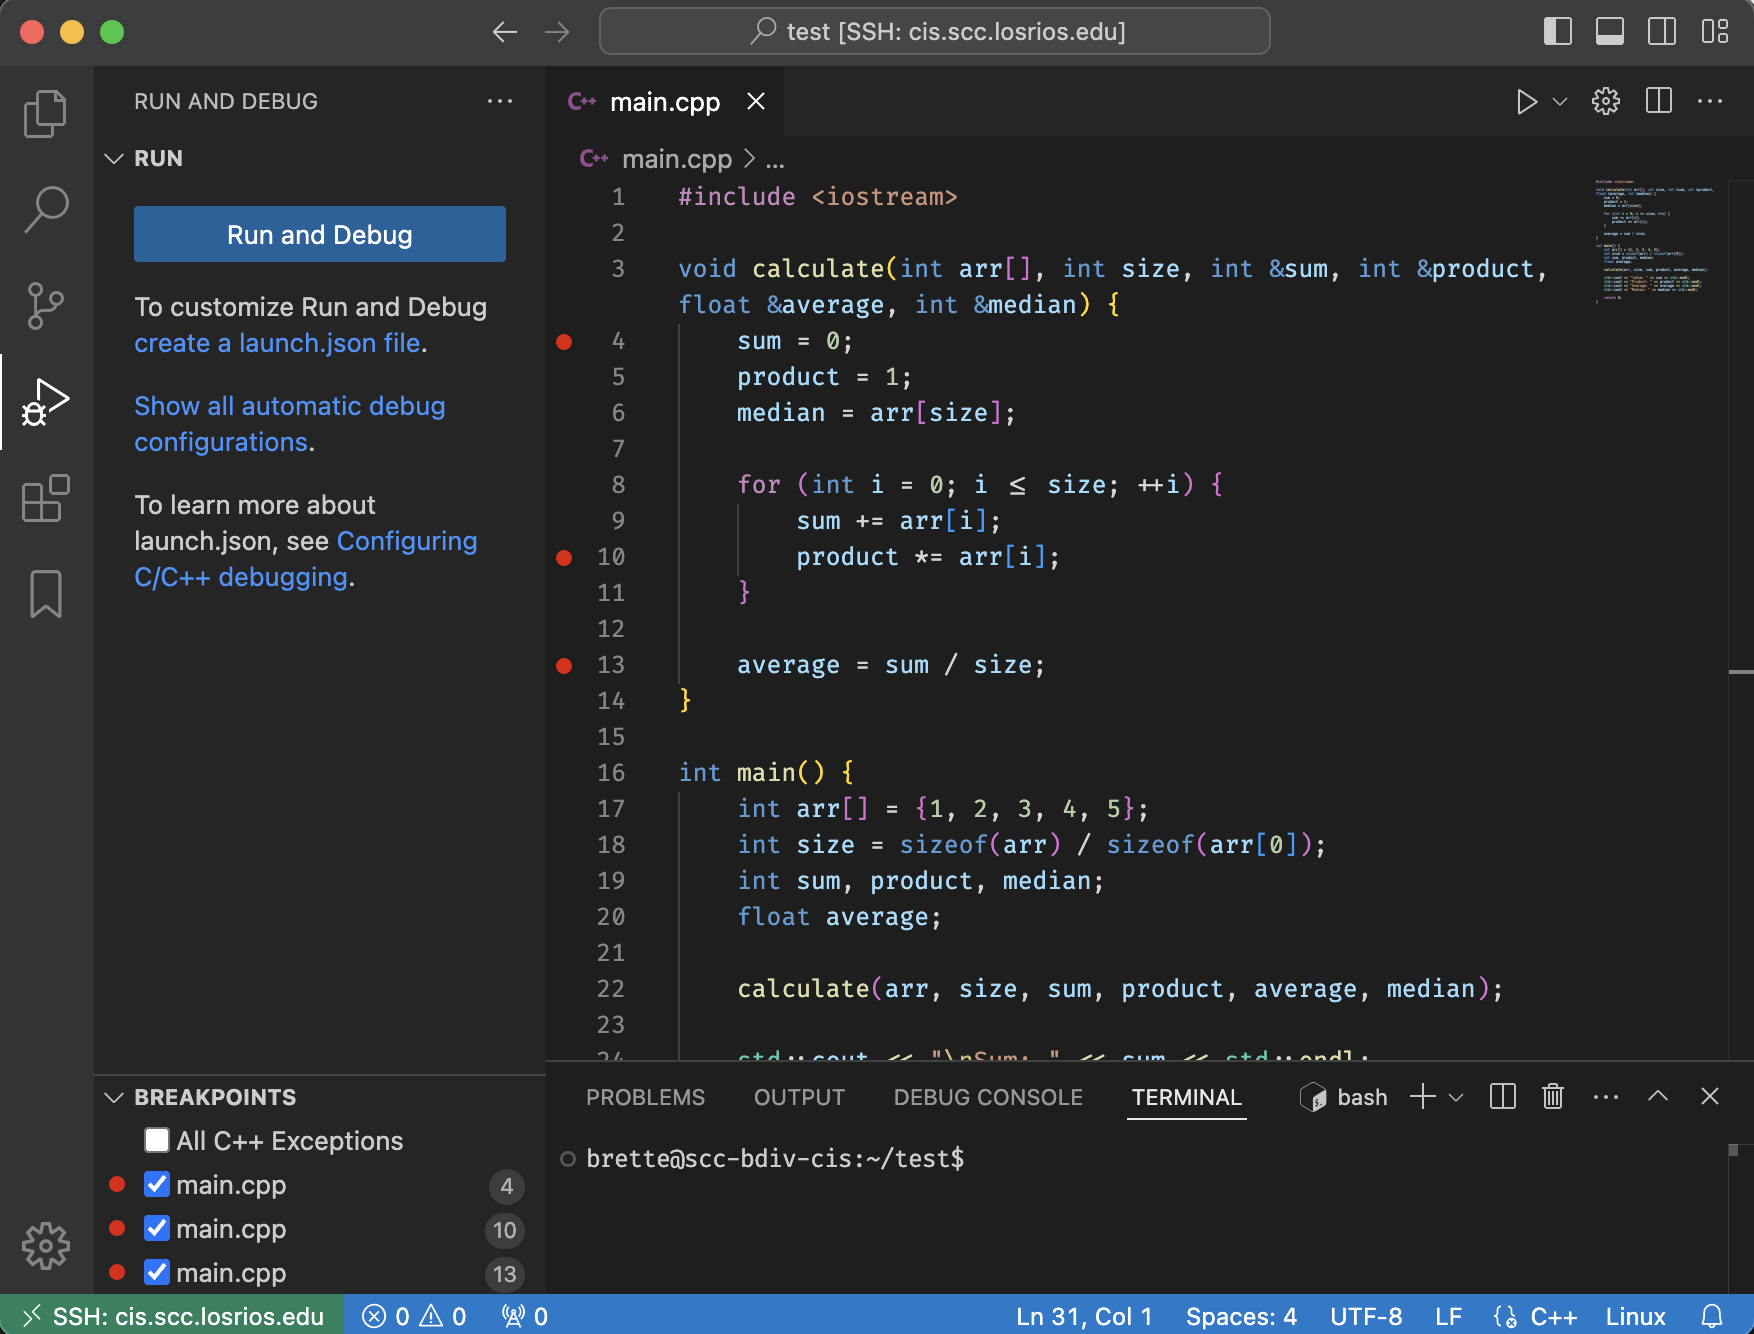Open the Source Control view

point(45,305)
